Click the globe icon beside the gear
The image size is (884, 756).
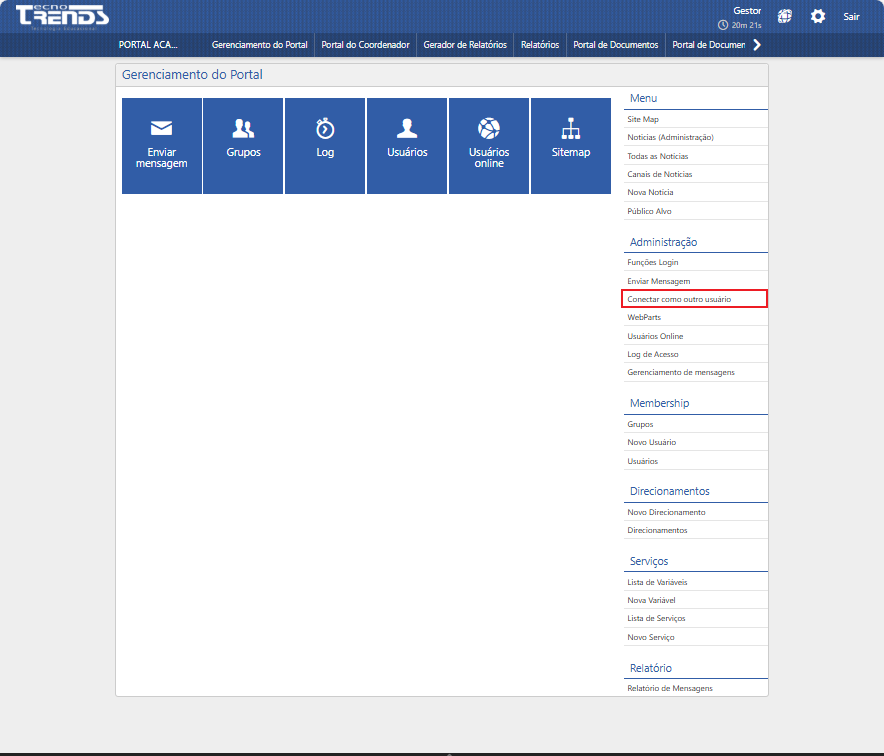(x=786, y=17)
